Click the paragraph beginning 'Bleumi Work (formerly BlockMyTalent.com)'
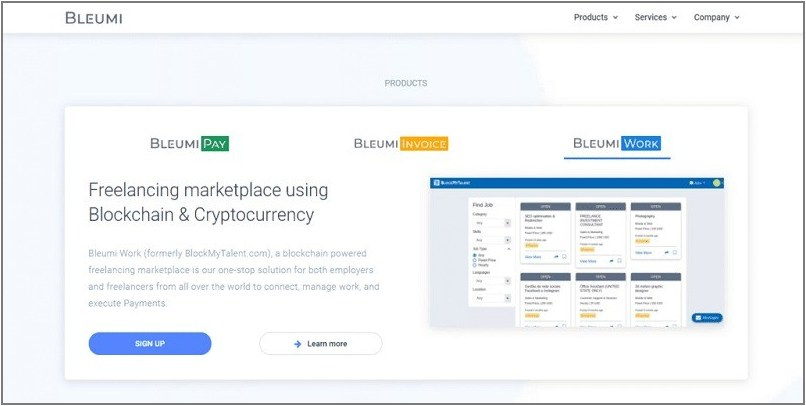The height and width of the screenshot is (406, 806). point(234,278)
